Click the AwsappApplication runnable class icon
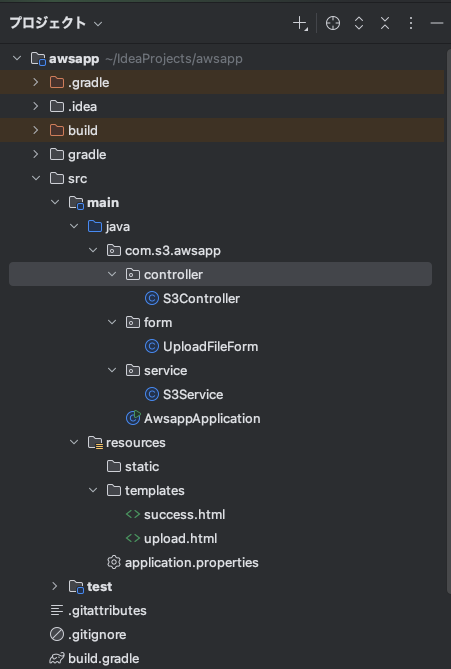Image resolution: width=451 pixels, height=669 pixels. (133, 418)
